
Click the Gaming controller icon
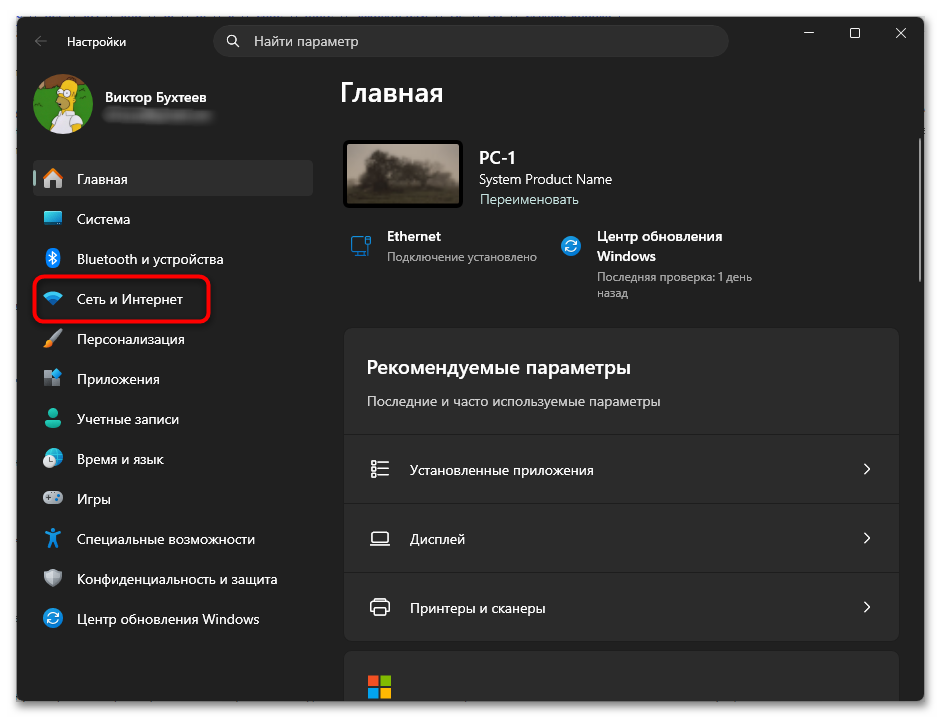click(53, 498)
